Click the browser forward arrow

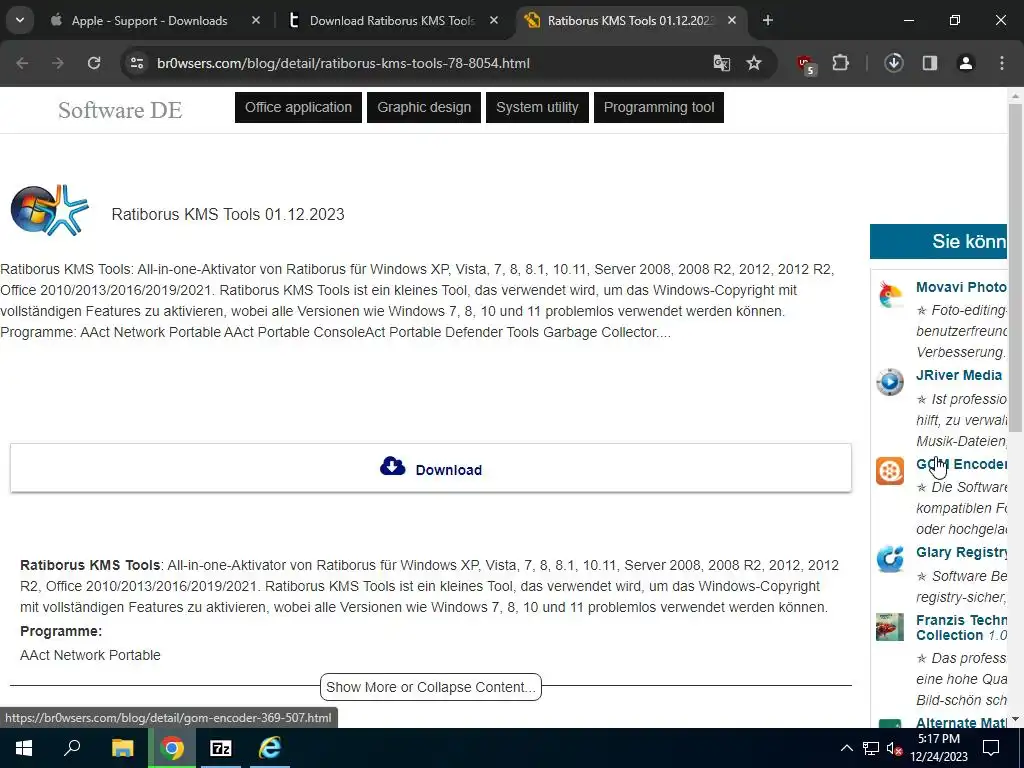pos(57,63)
